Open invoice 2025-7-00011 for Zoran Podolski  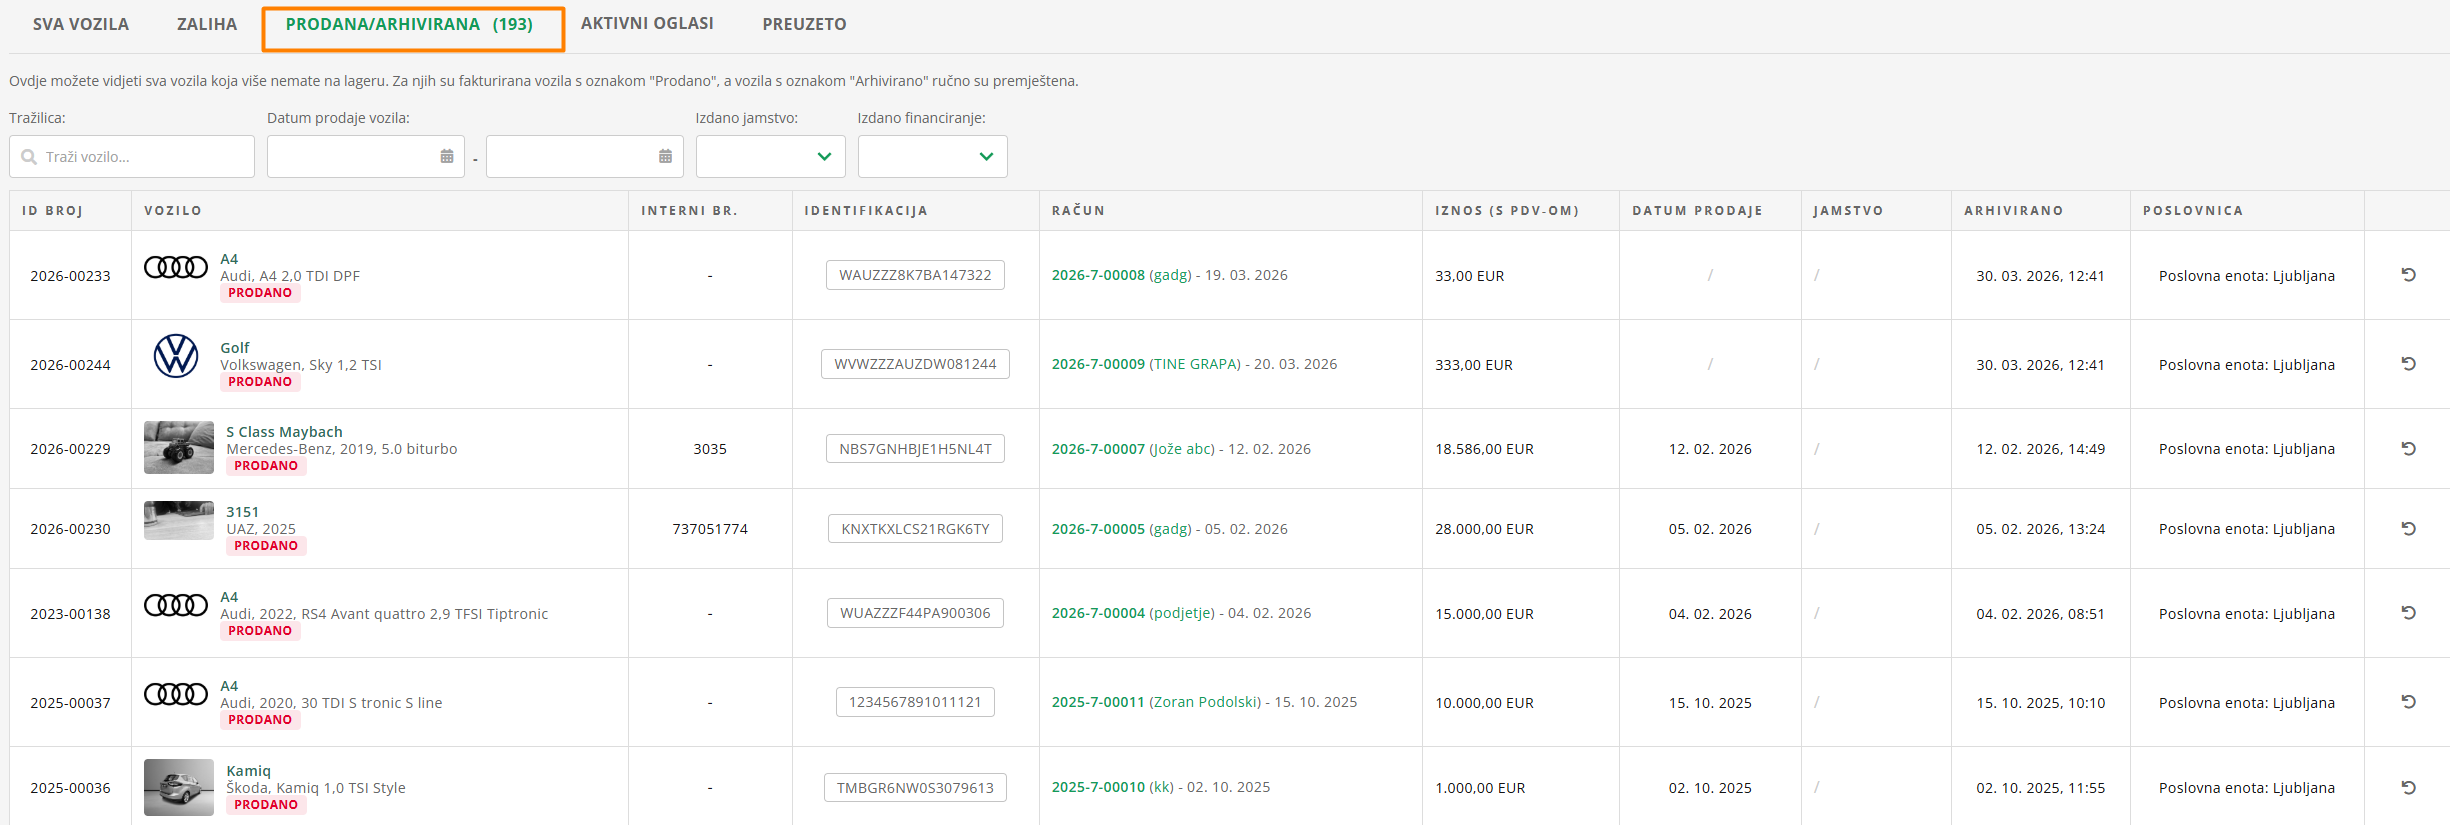point(1098,702)
